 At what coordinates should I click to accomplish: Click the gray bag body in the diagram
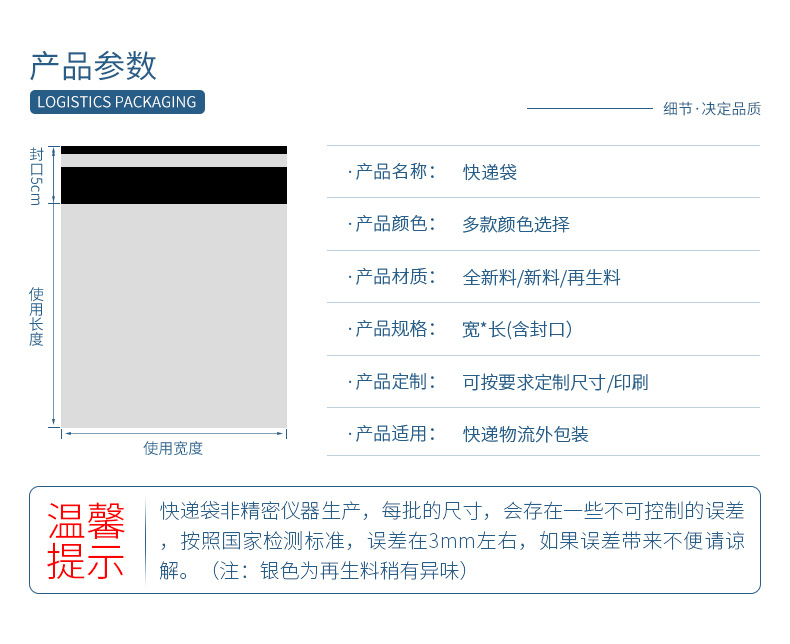(174, 315)
